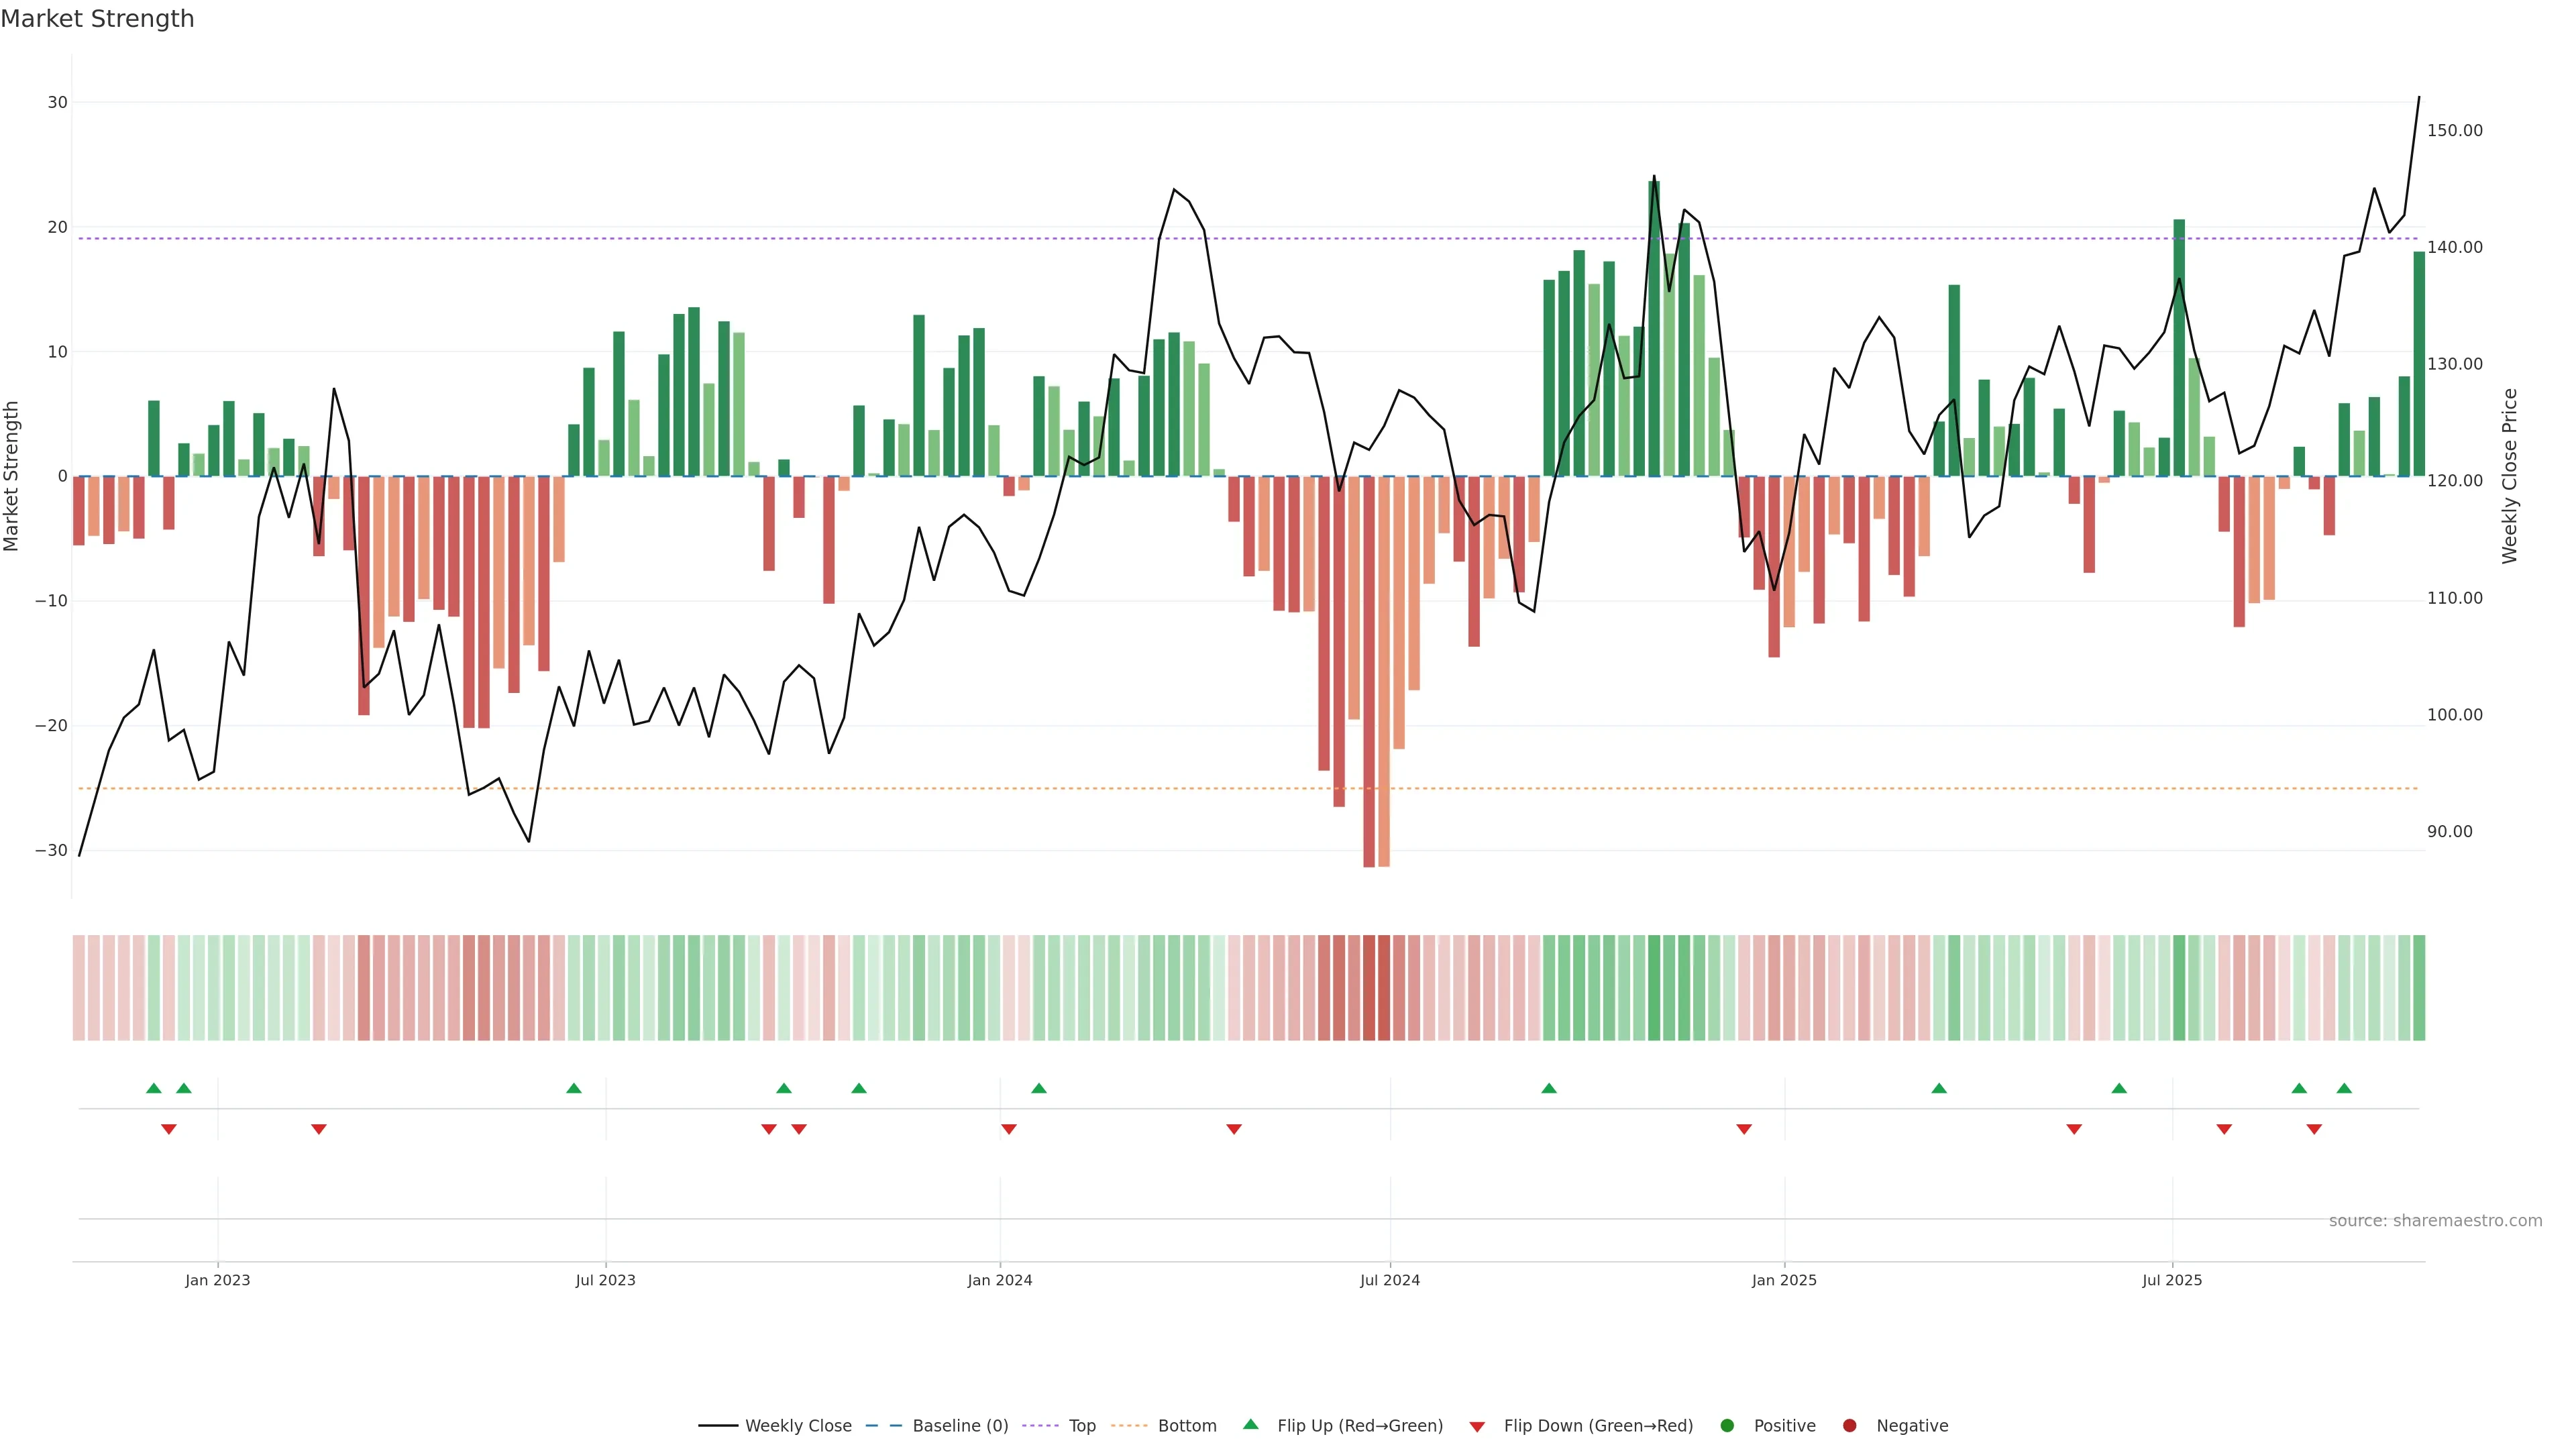
Task: Click the dark red Negative legend circle
Action: [1849, 1425]
